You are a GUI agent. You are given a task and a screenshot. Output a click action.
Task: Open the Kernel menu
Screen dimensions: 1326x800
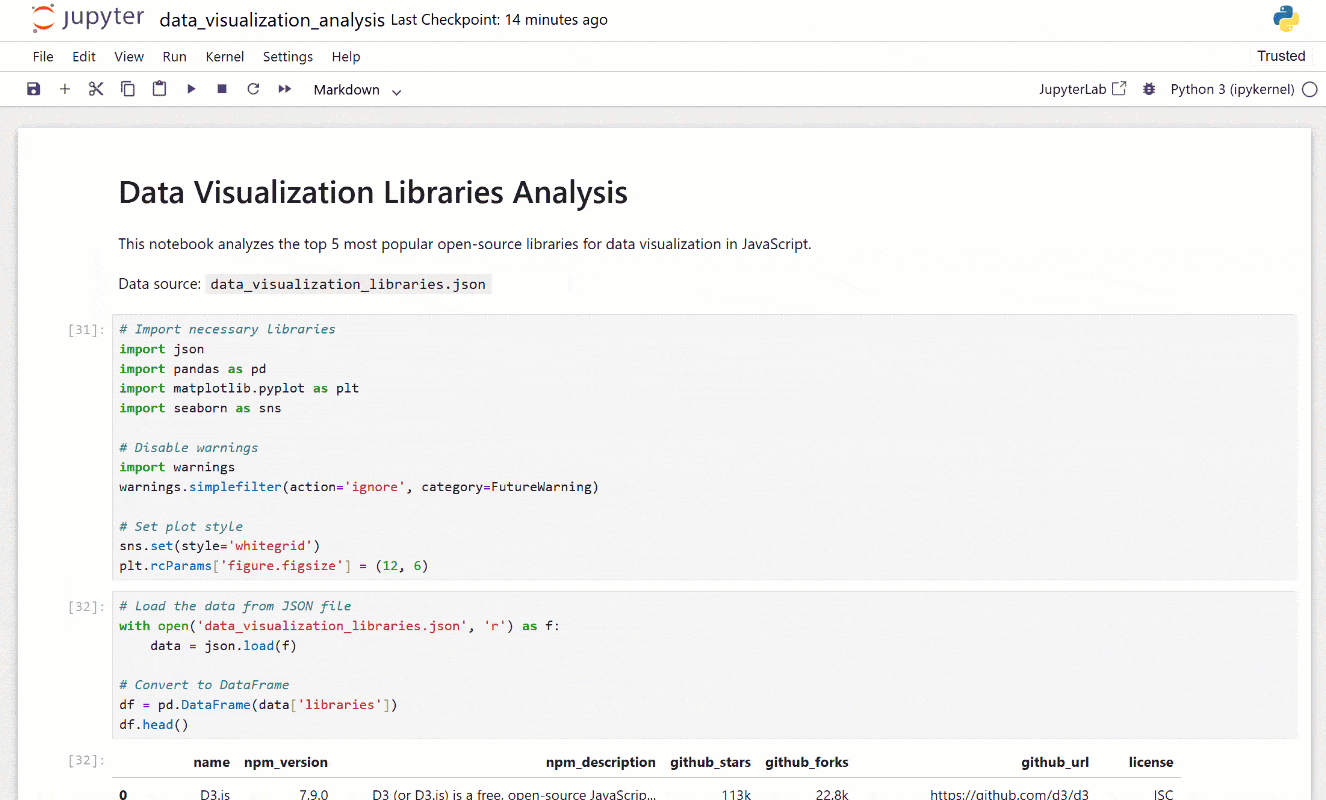[x=225, y=57]
